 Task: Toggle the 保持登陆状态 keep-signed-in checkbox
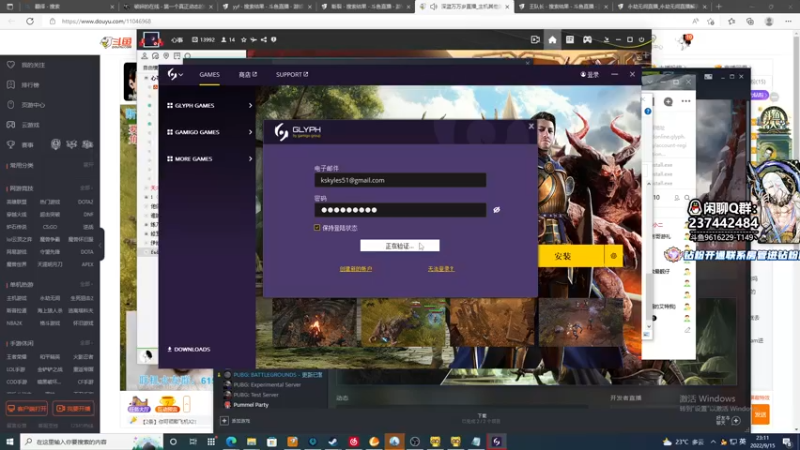pyautogui.click(x=317, y=228)
